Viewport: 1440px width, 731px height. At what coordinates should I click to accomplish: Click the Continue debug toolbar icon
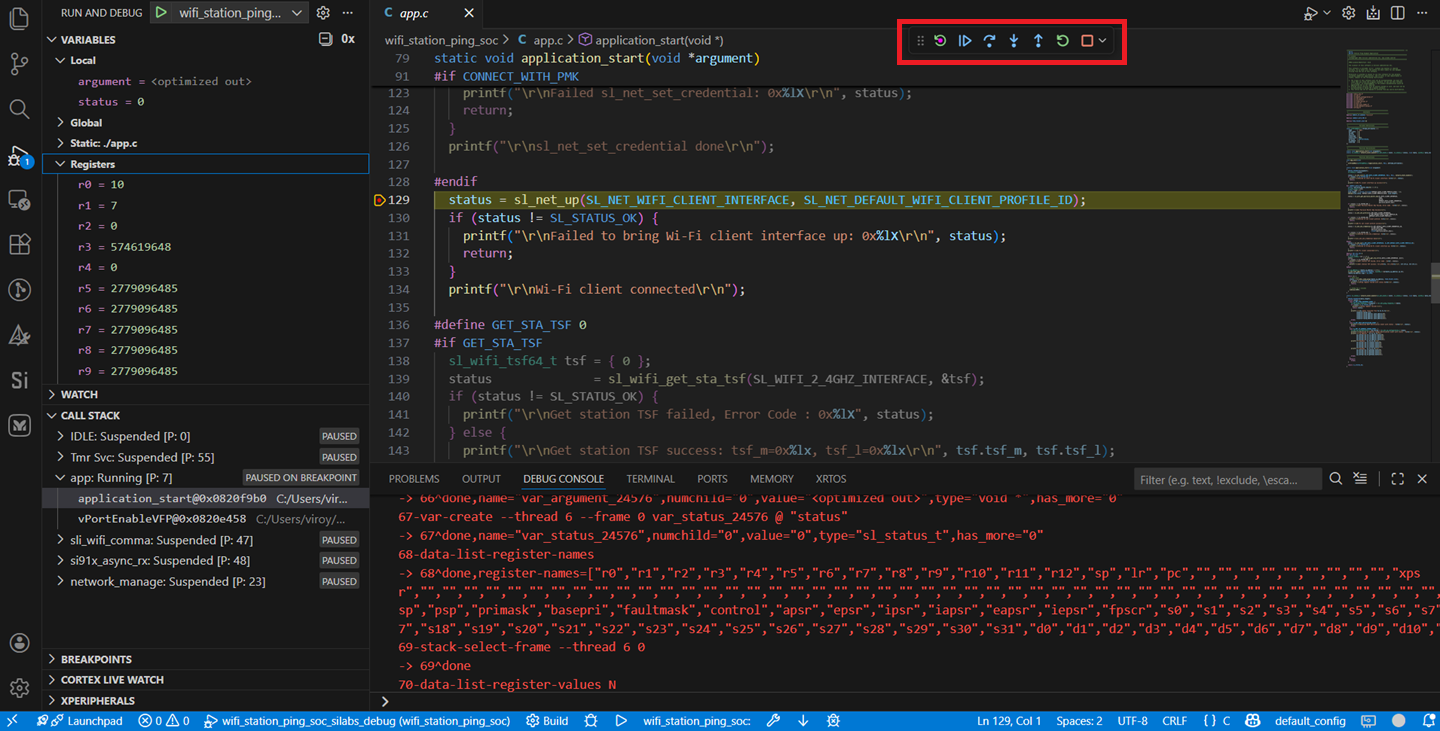(964, 40)
